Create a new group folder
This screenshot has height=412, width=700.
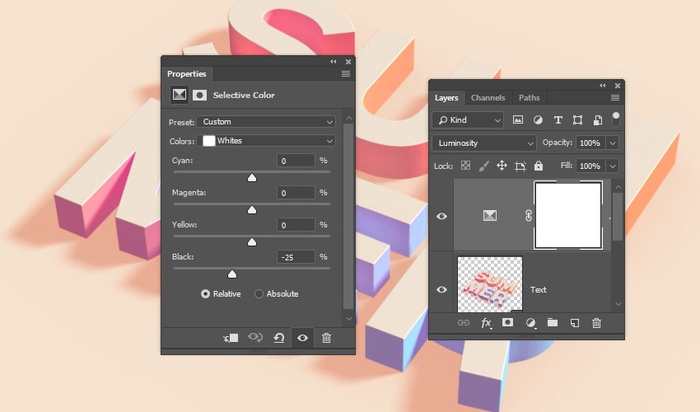pyautogui.click(x=553, y=323)
